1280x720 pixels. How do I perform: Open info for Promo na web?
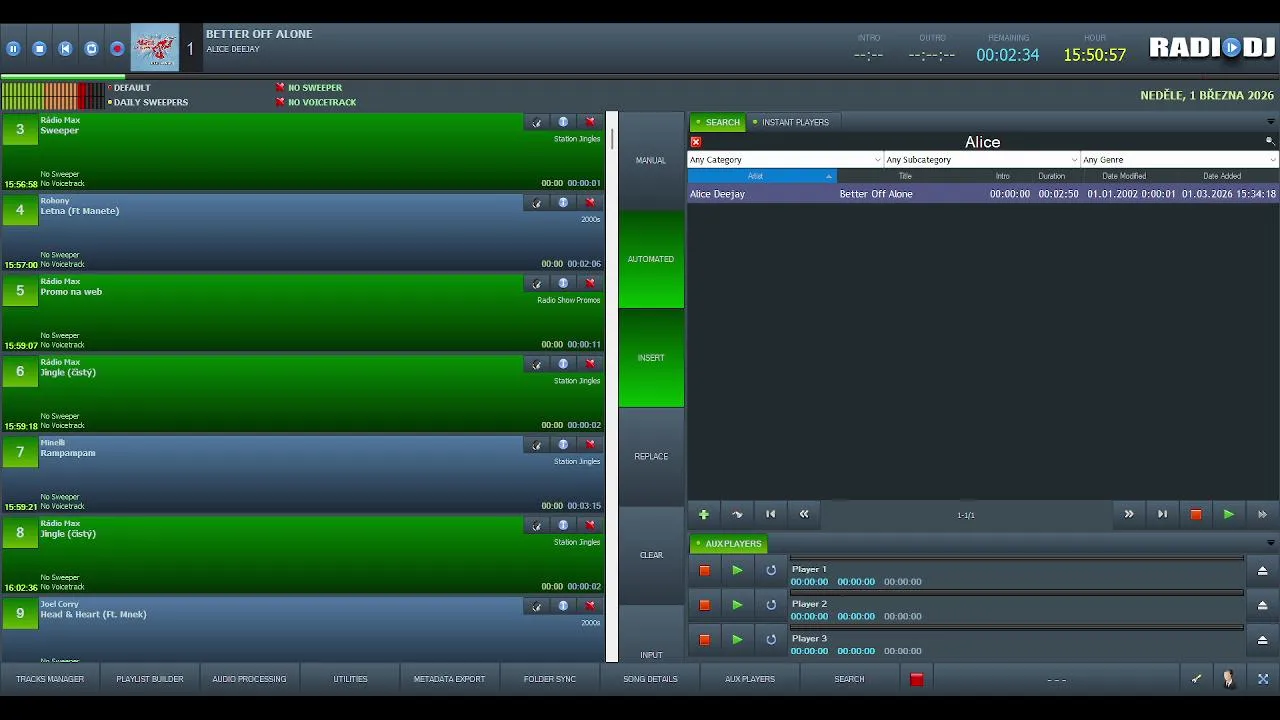point(563,284)
